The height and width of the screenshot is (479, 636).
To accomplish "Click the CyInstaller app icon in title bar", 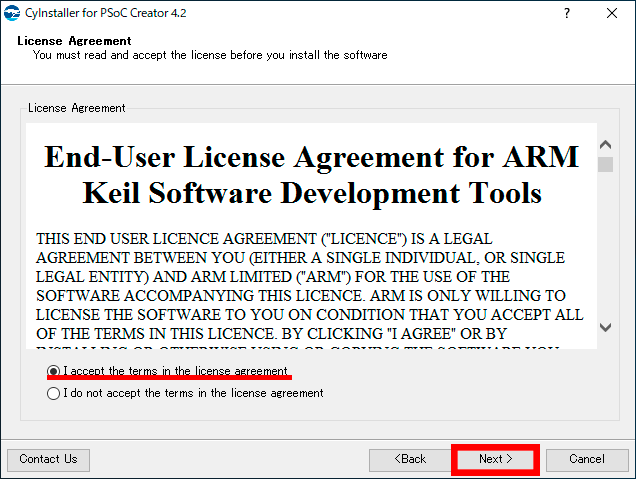I will pyautogui.click(x=12, y=13).
